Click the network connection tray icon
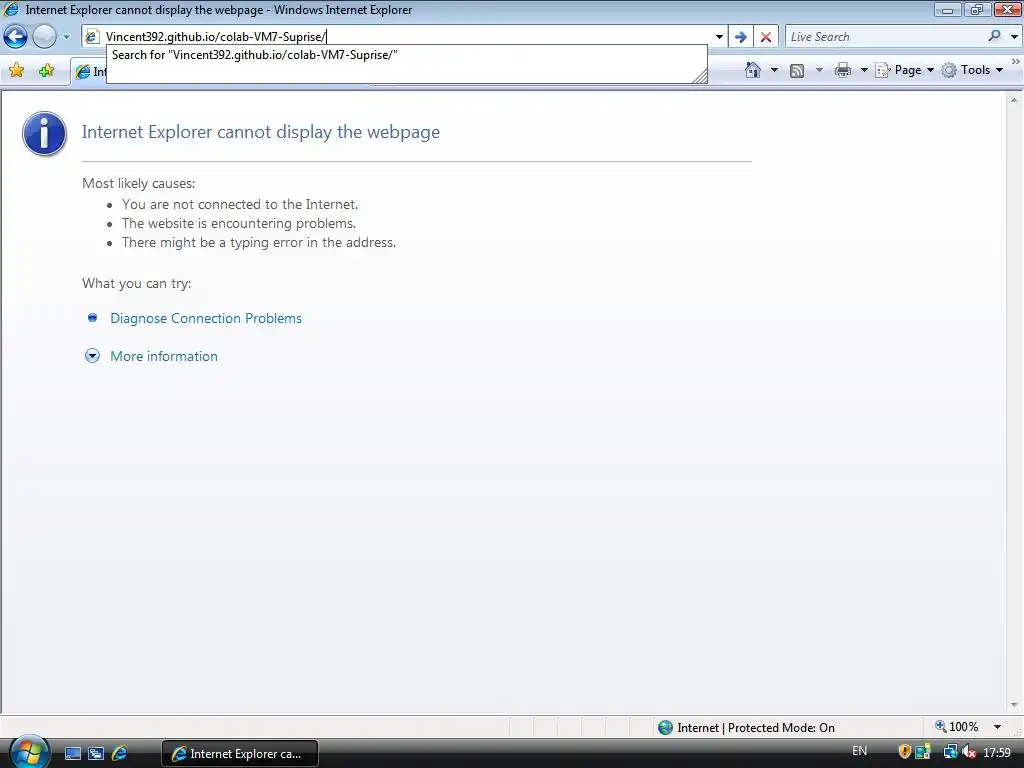 click(x=950, y=752)
